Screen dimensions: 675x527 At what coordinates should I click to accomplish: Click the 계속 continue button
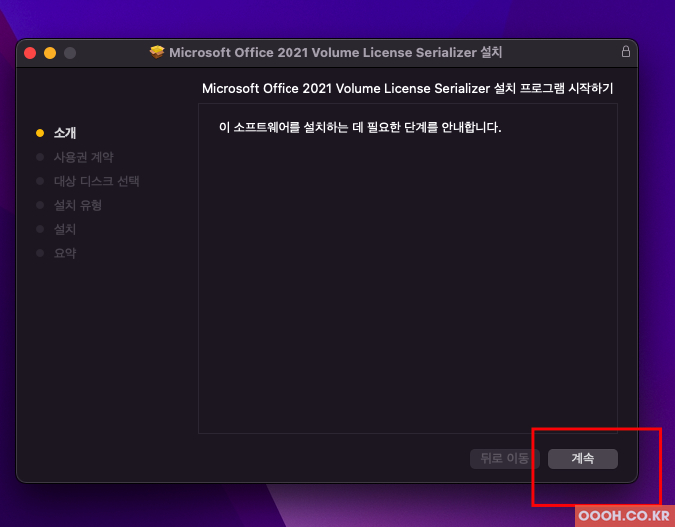[582, 459]
